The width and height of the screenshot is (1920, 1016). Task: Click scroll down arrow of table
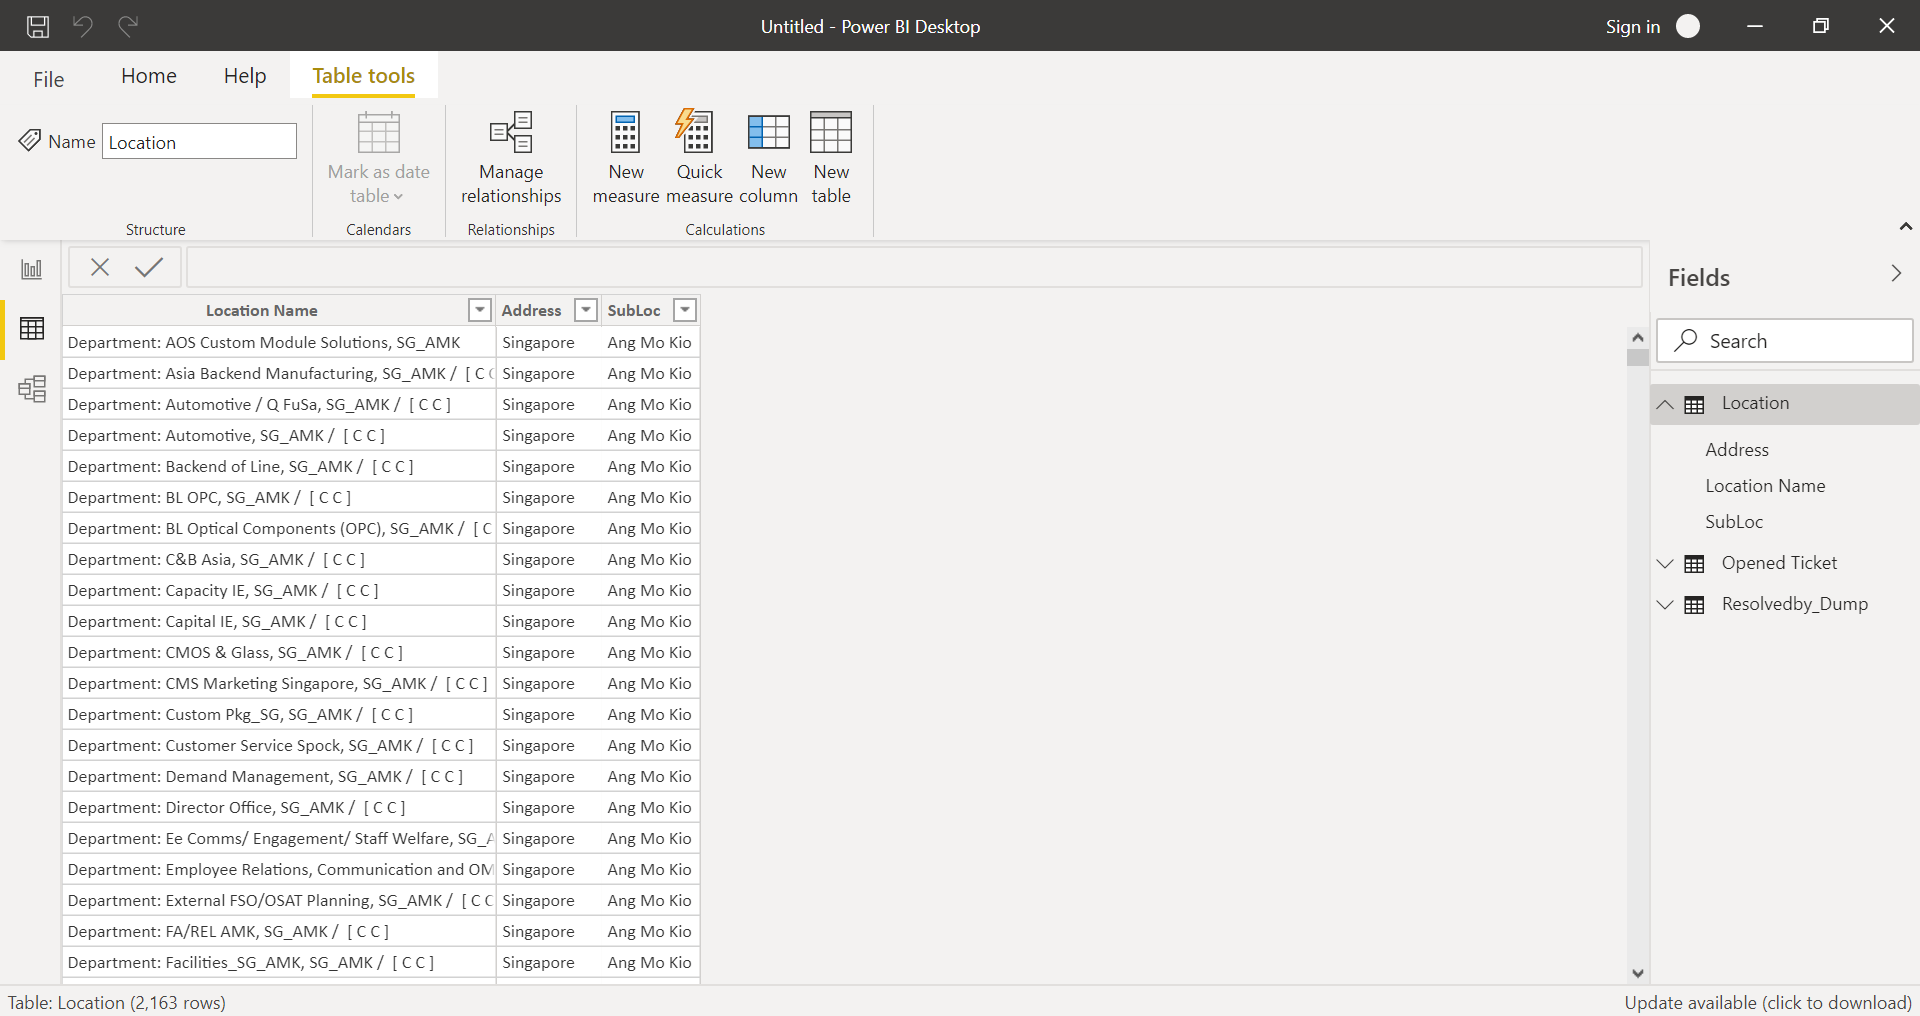1637,972
